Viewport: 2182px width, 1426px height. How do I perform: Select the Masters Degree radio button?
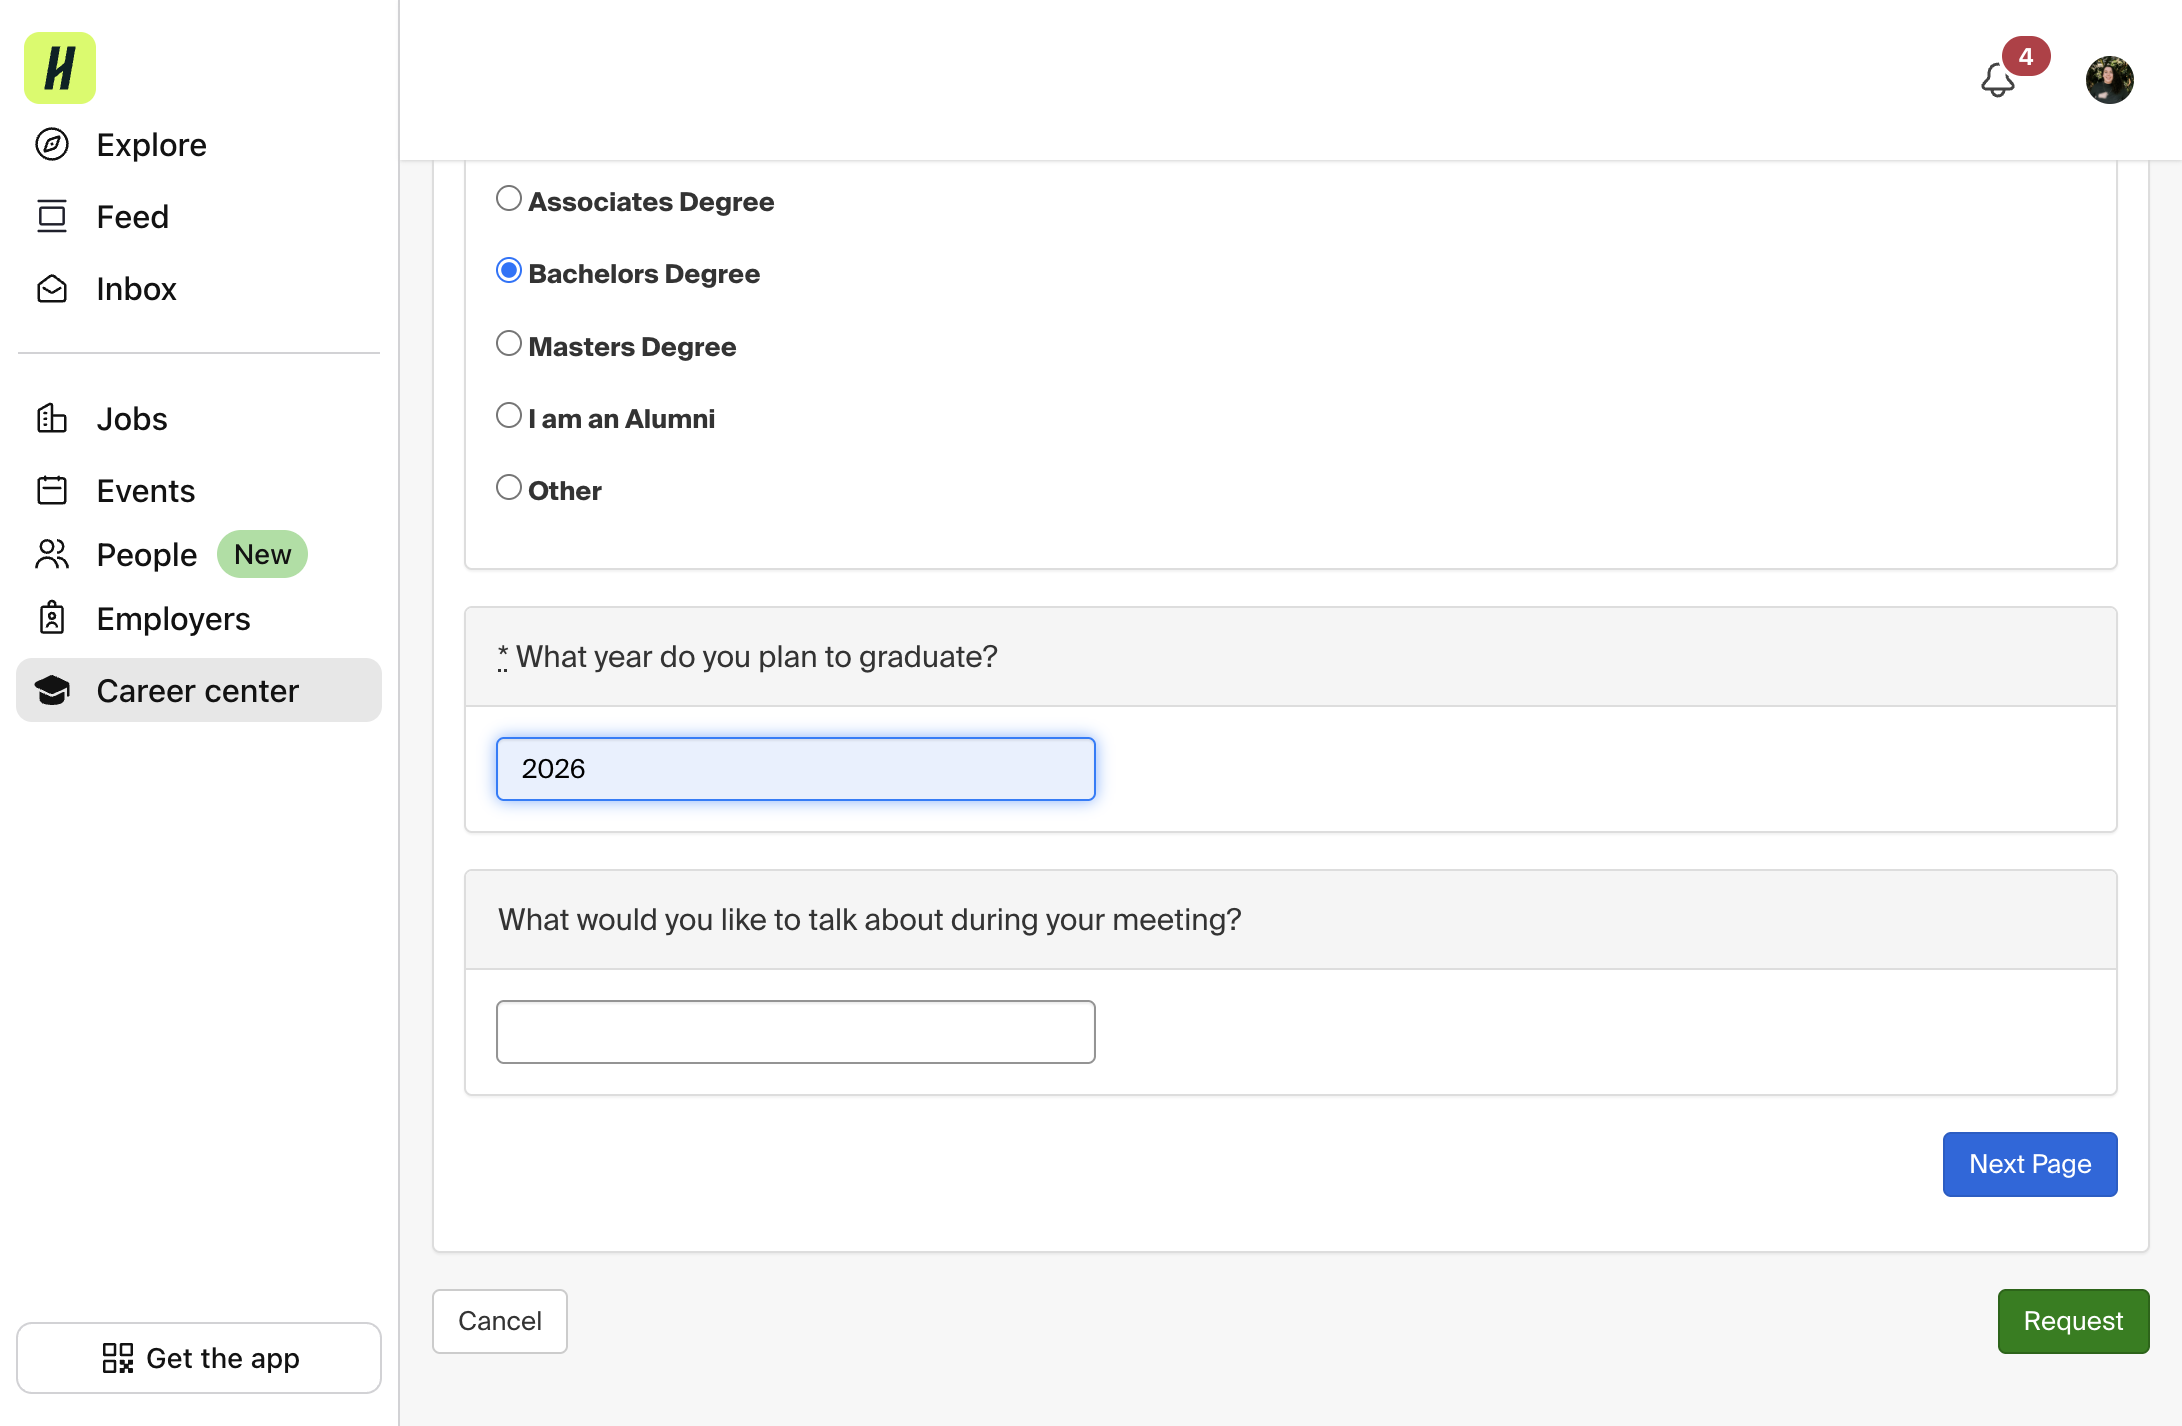(509, 343)
